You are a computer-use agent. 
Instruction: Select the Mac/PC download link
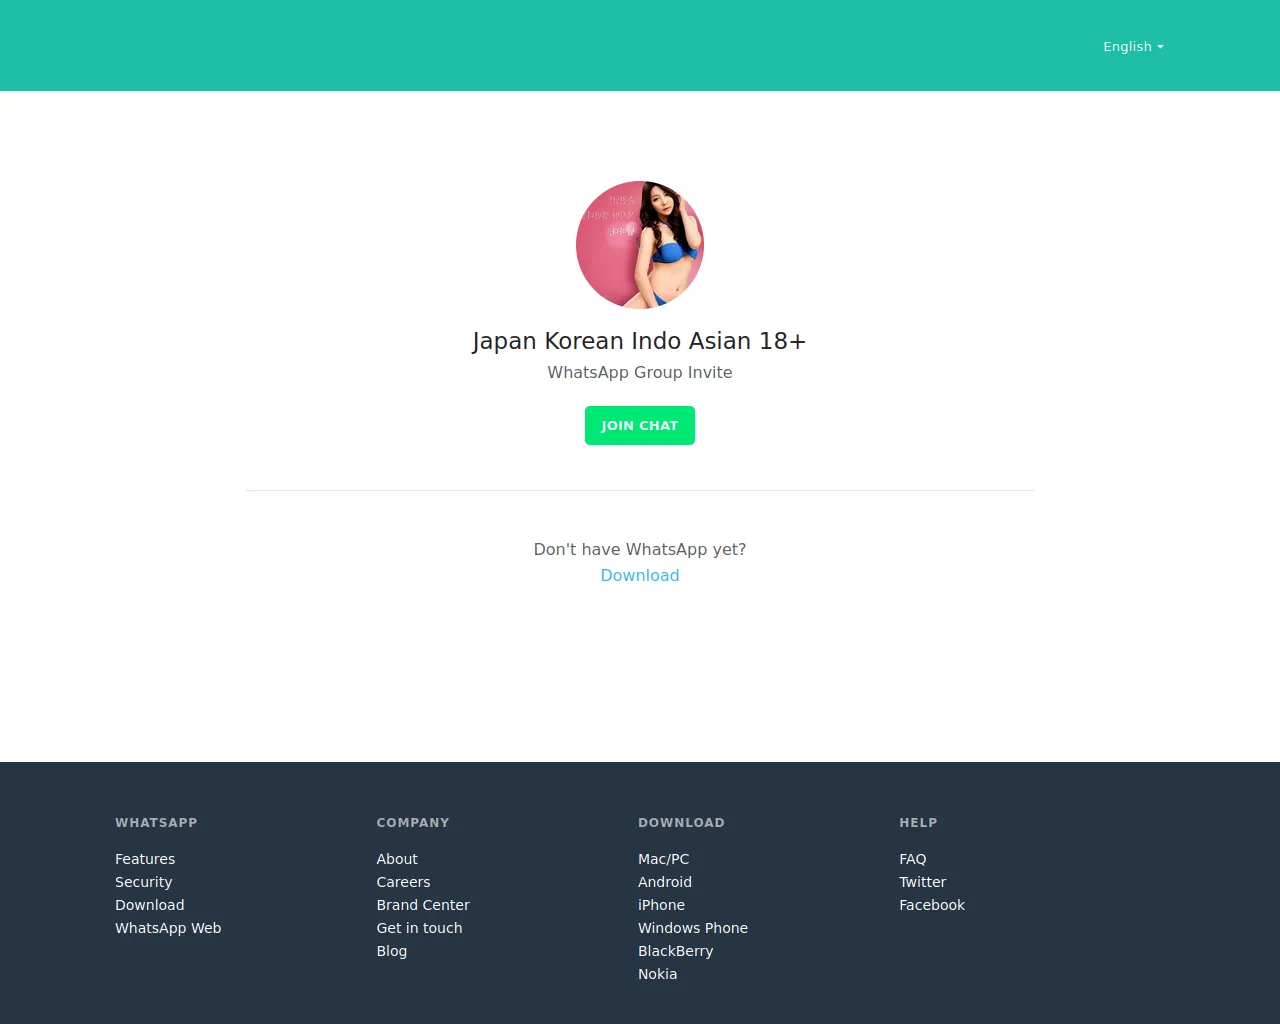coord(664,859)
